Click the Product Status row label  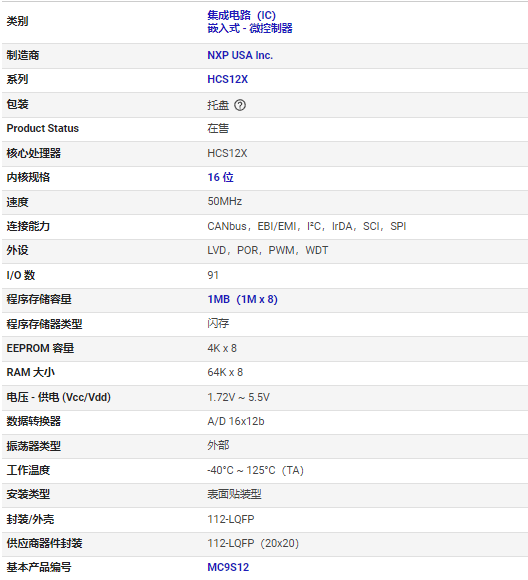43,128
